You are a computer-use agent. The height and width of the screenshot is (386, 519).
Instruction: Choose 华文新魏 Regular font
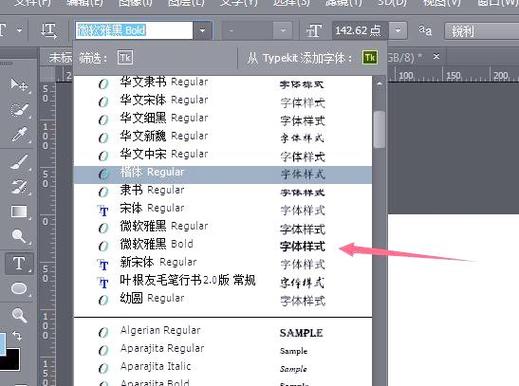point(223,136)
